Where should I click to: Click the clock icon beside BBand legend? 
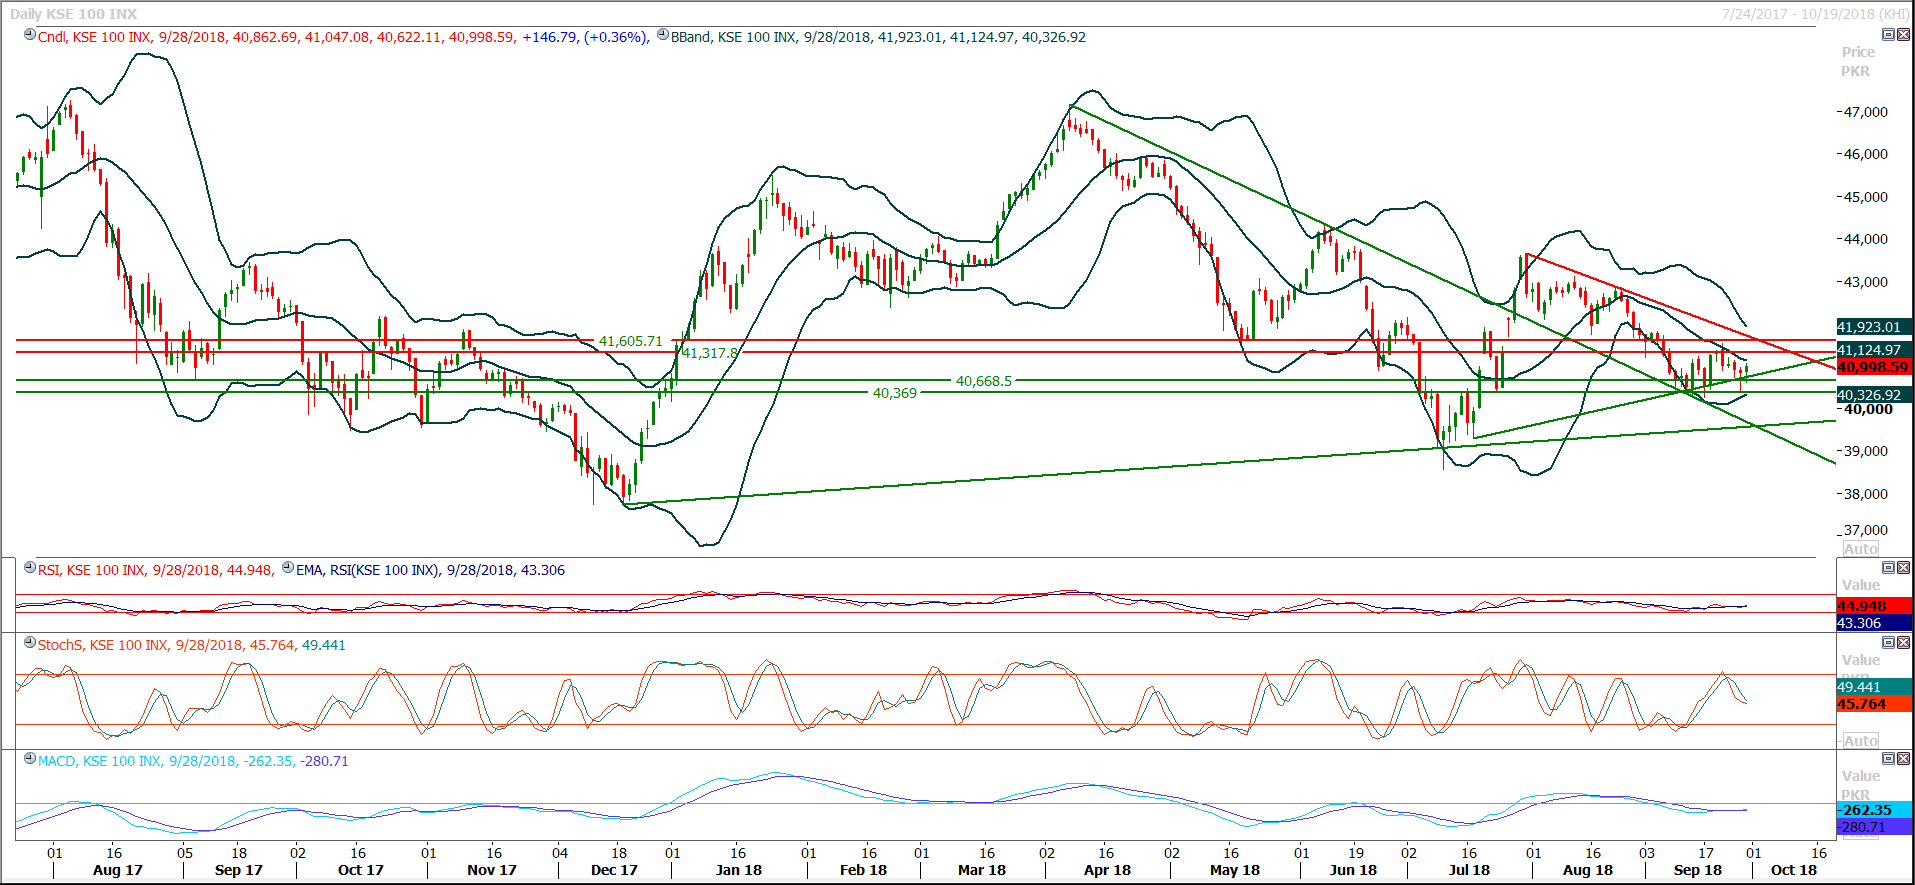click(x=663, y=35)
